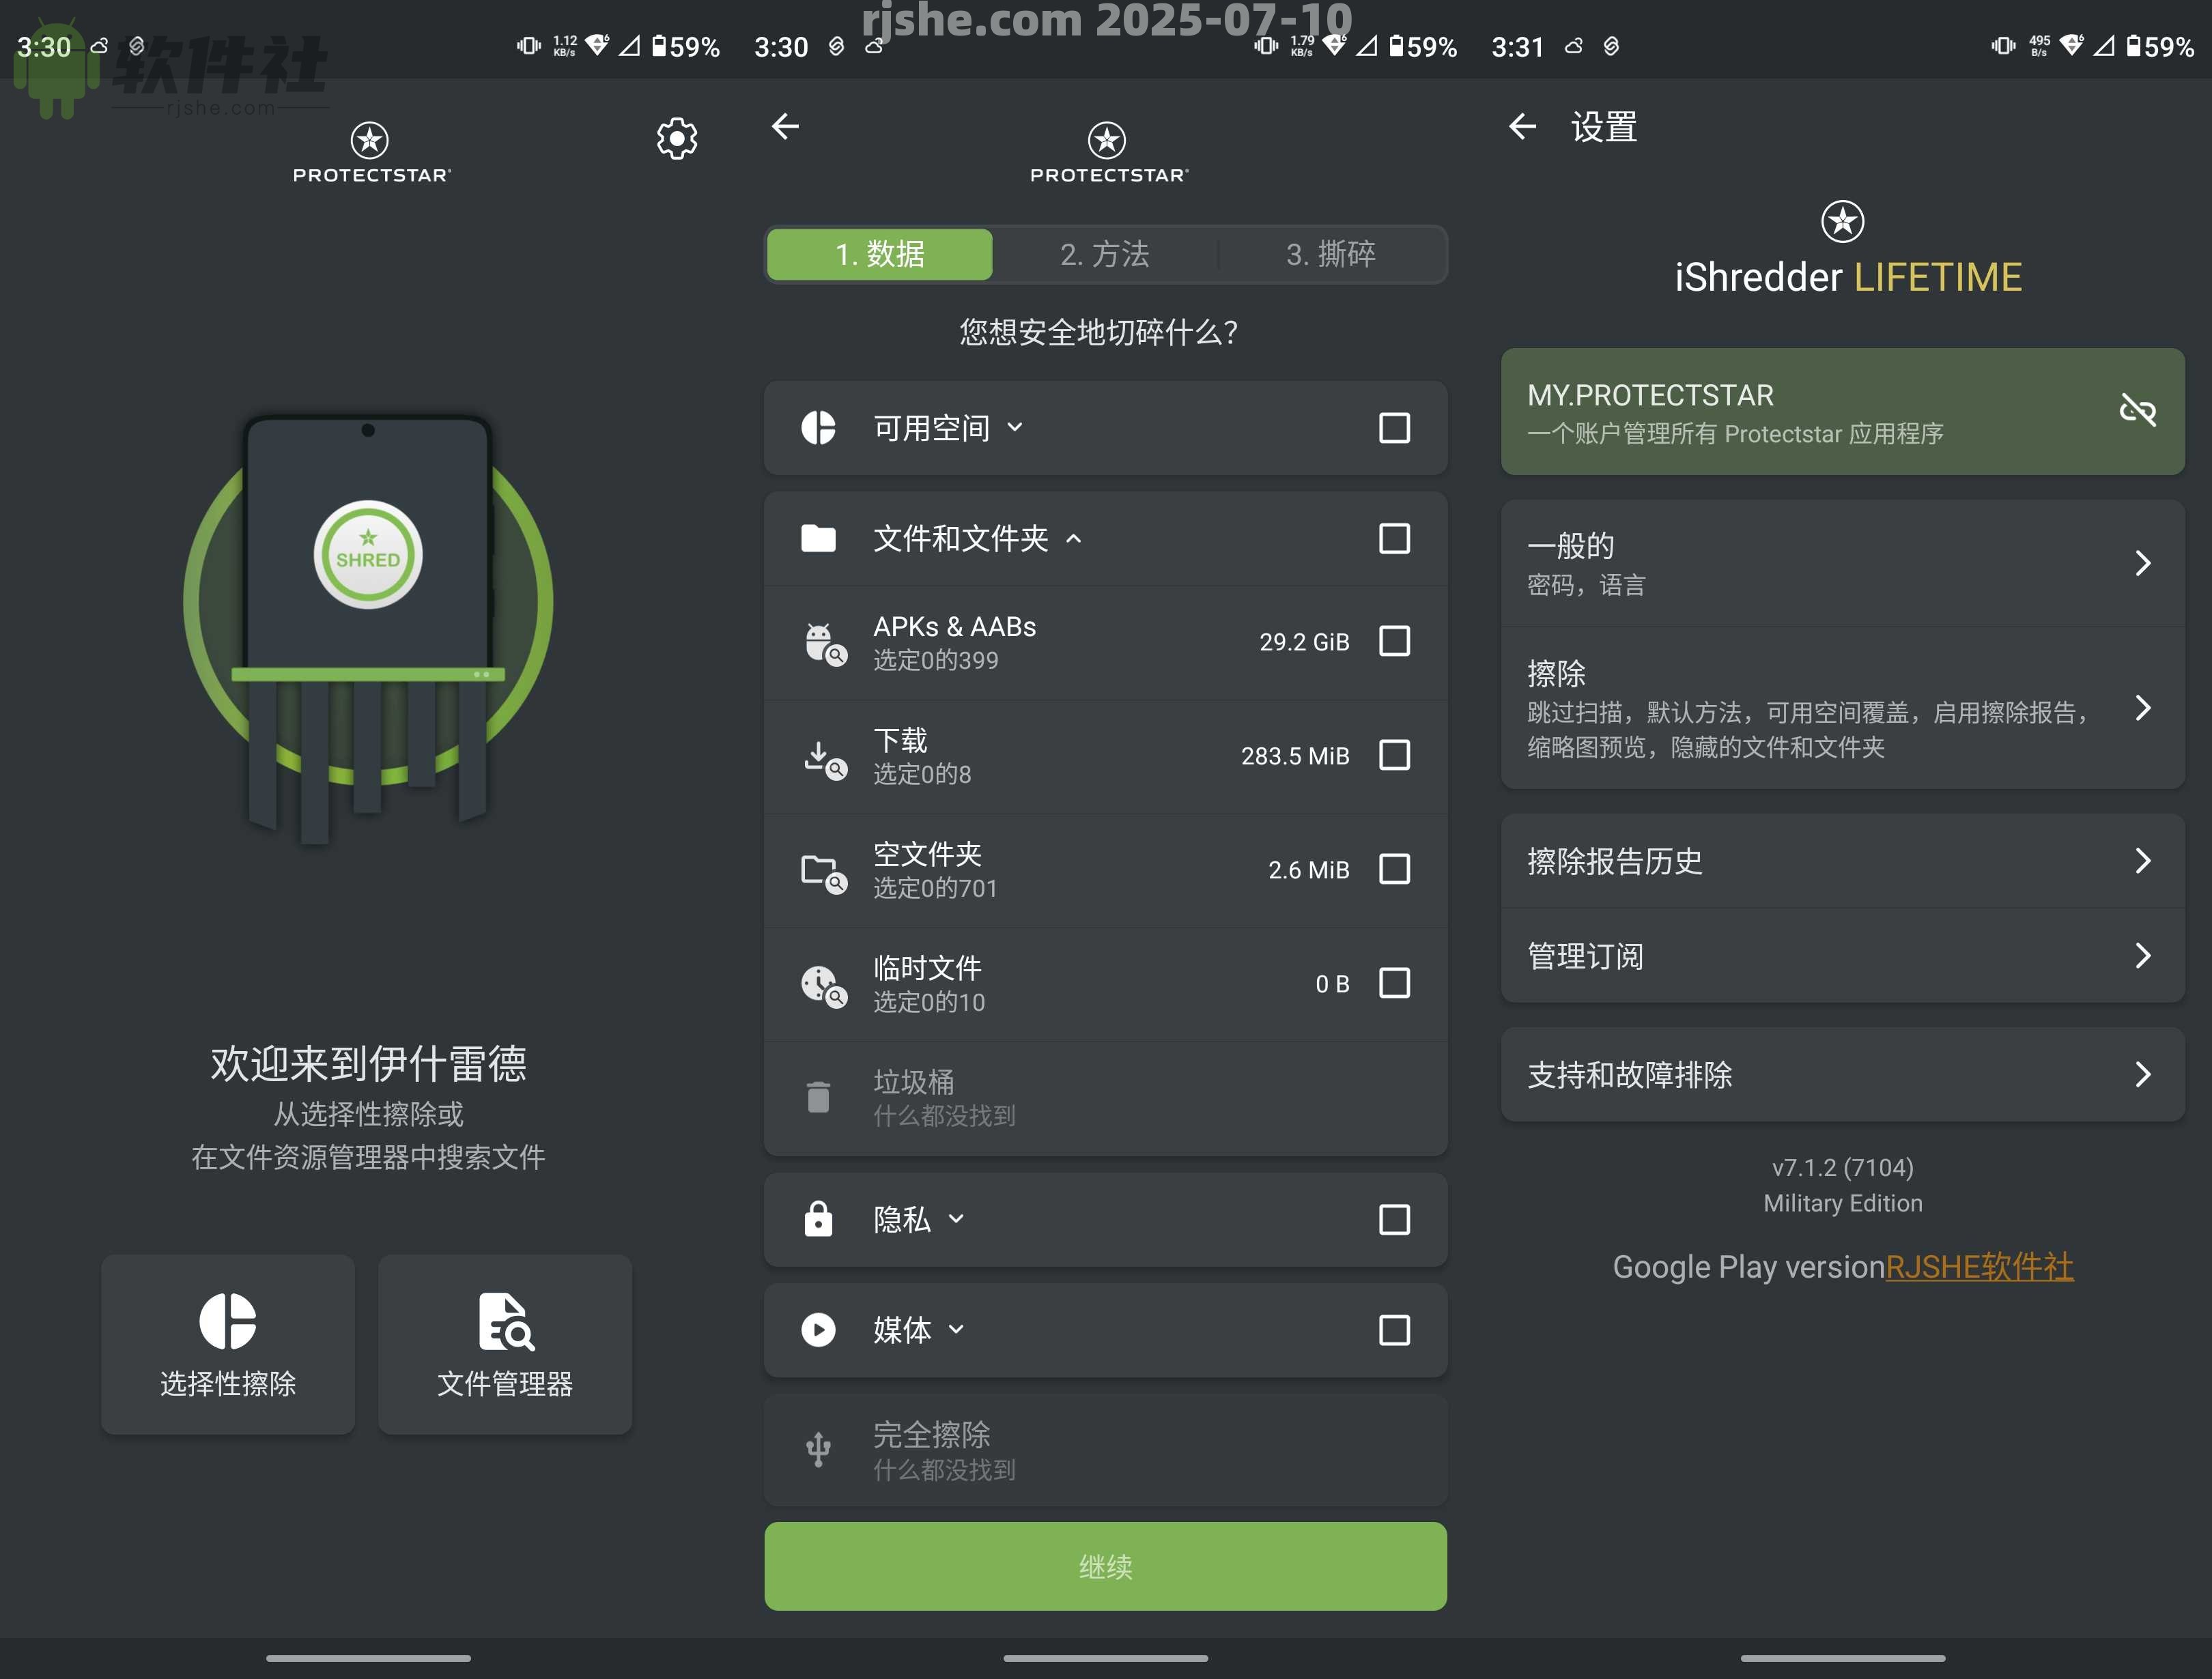Screen dimensions: 2212x1679
Task: Tap the privacy lock icon
Action: coord(819,1220)
